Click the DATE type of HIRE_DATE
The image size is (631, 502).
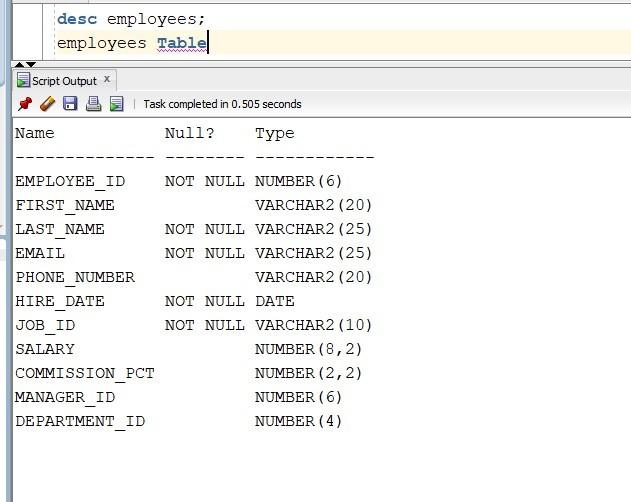click(x=275, y=301)
